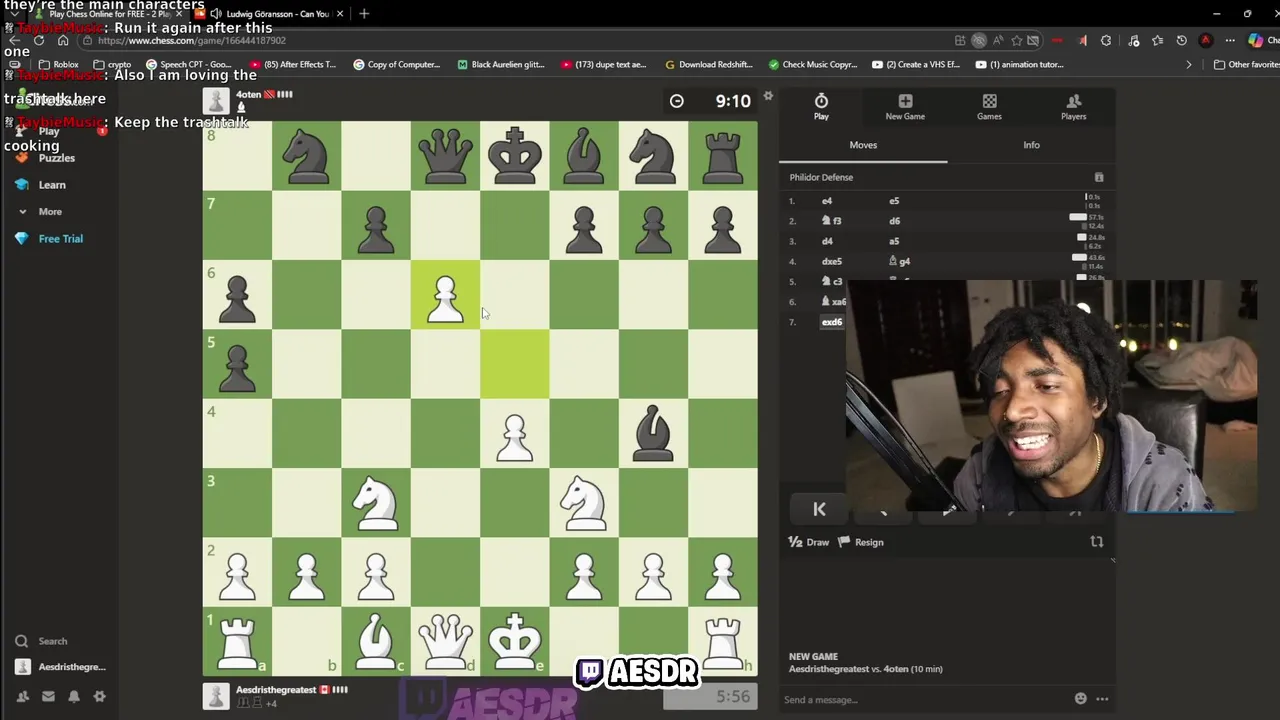Viewport: 1280px width, 720px height.
Task: Open the Games board icon
Action: click(989, 101)
